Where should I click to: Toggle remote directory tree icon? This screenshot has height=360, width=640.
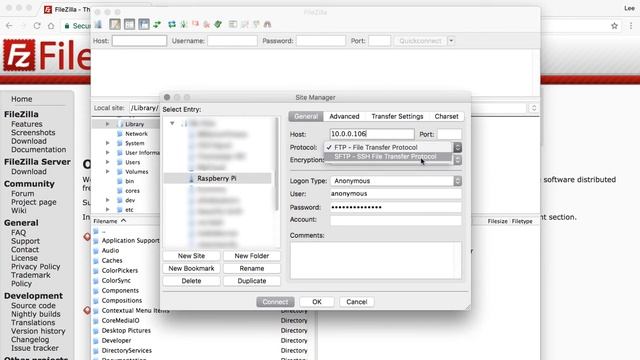pos(144,24)
